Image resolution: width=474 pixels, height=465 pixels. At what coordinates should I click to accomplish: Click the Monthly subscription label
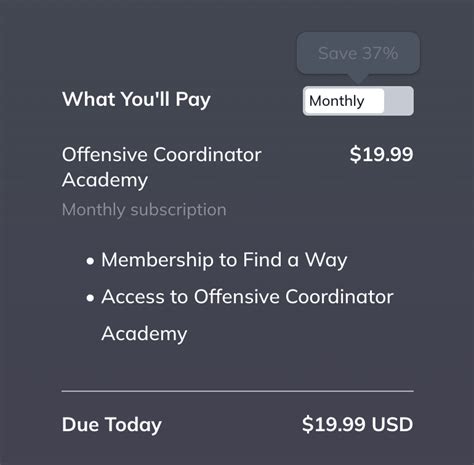144,210
